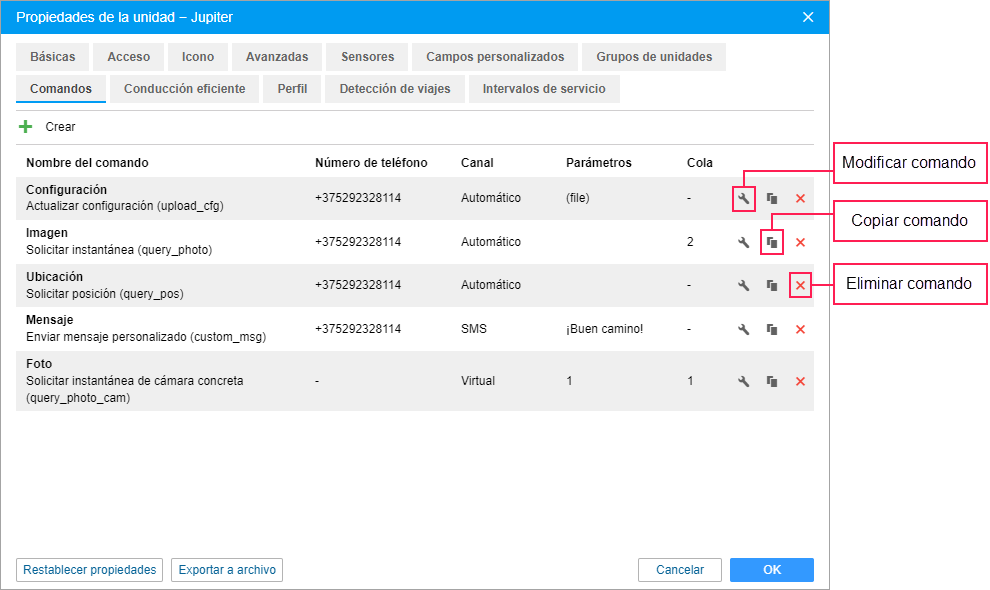The image size is (990, 590).
Task: Select the Avanzadas tab
Action: pyautogui.click(x=277, y=57)
